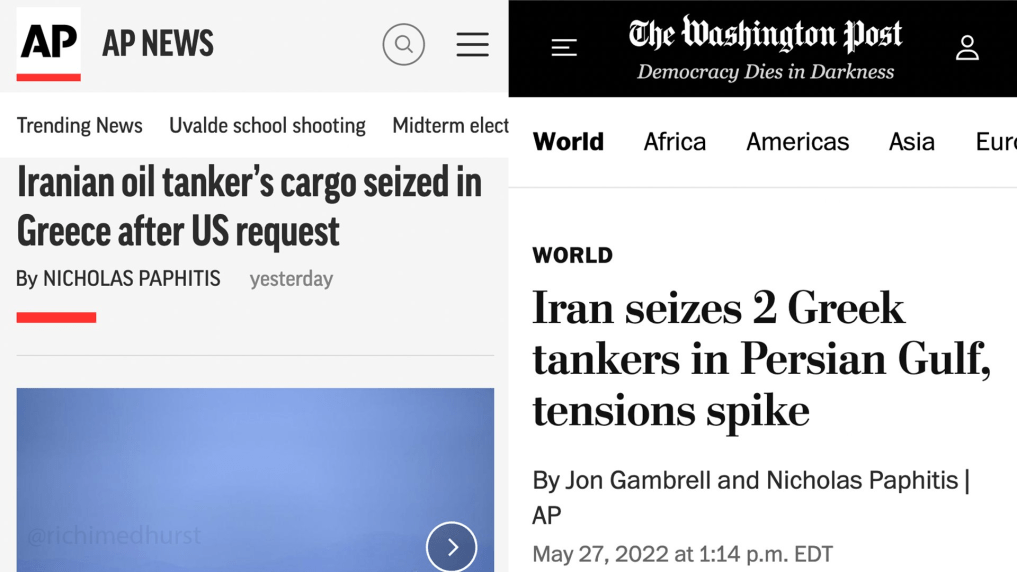Open the Washington Post account profile icon
The width and height of the screenshot is (1017, 572).
[966, 47]
